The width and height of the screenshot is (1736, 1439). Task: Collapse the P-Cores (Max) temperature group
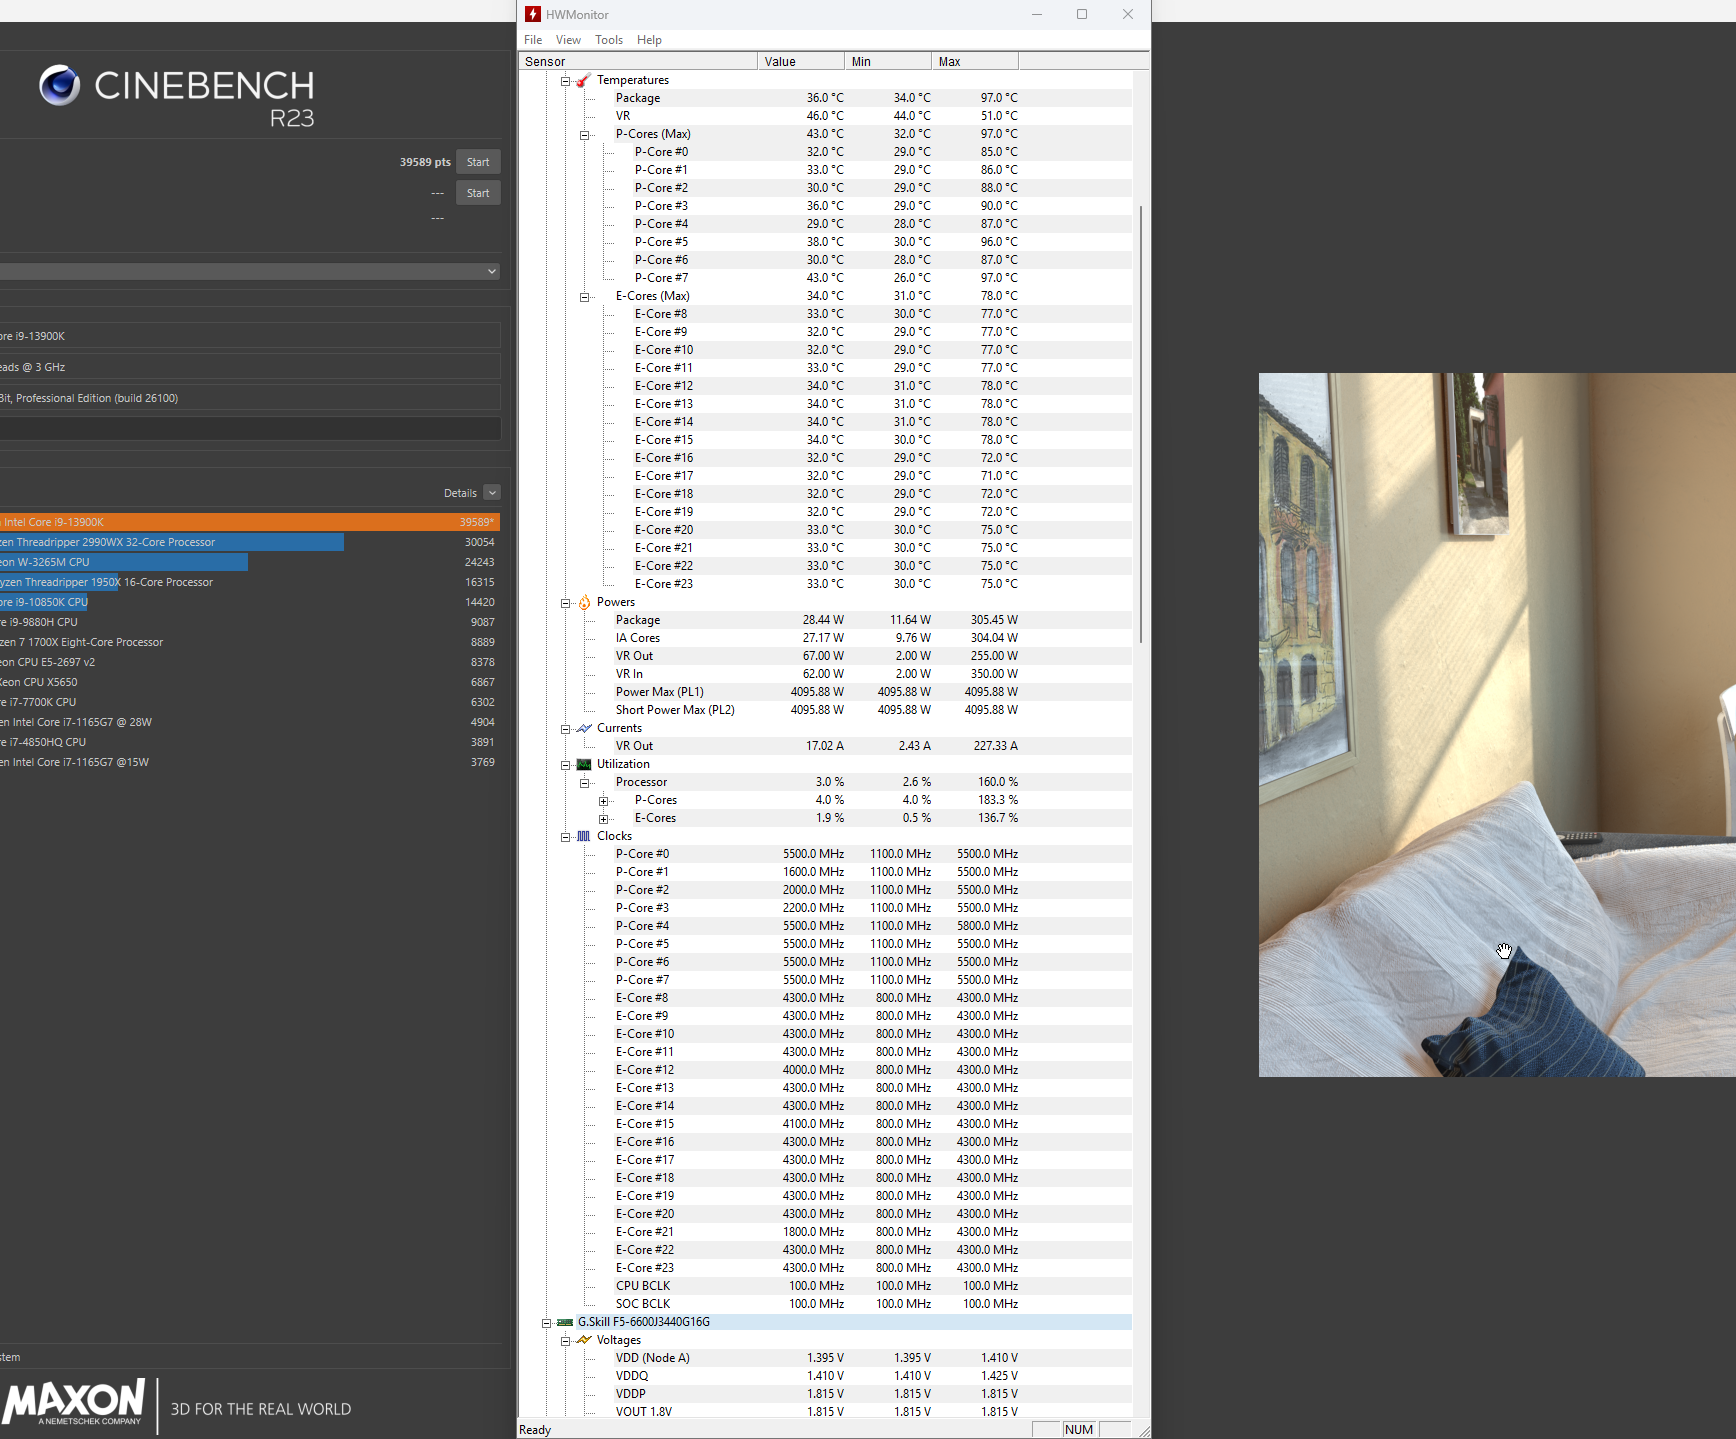584,135
